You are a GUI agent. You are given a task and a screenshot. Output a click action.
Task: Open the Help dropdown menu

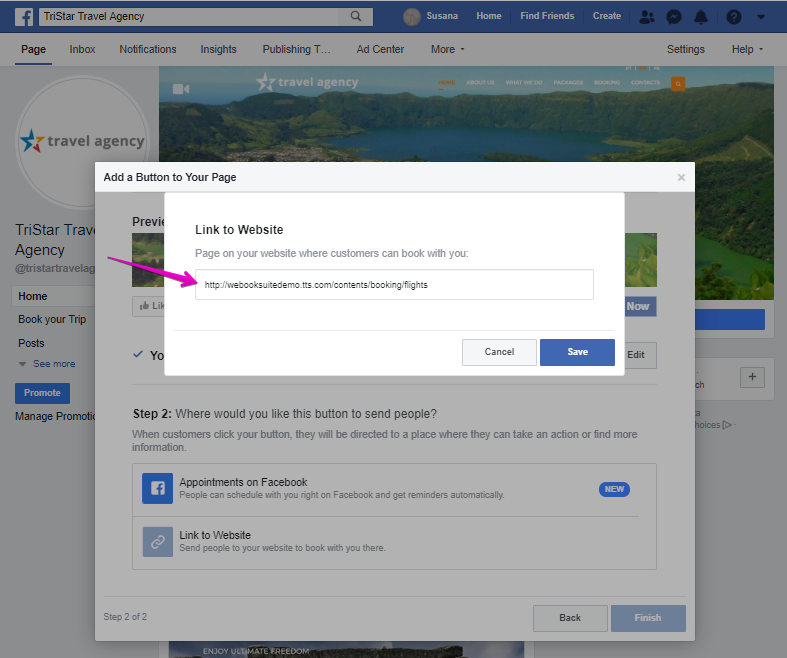(x=747, y=49)
